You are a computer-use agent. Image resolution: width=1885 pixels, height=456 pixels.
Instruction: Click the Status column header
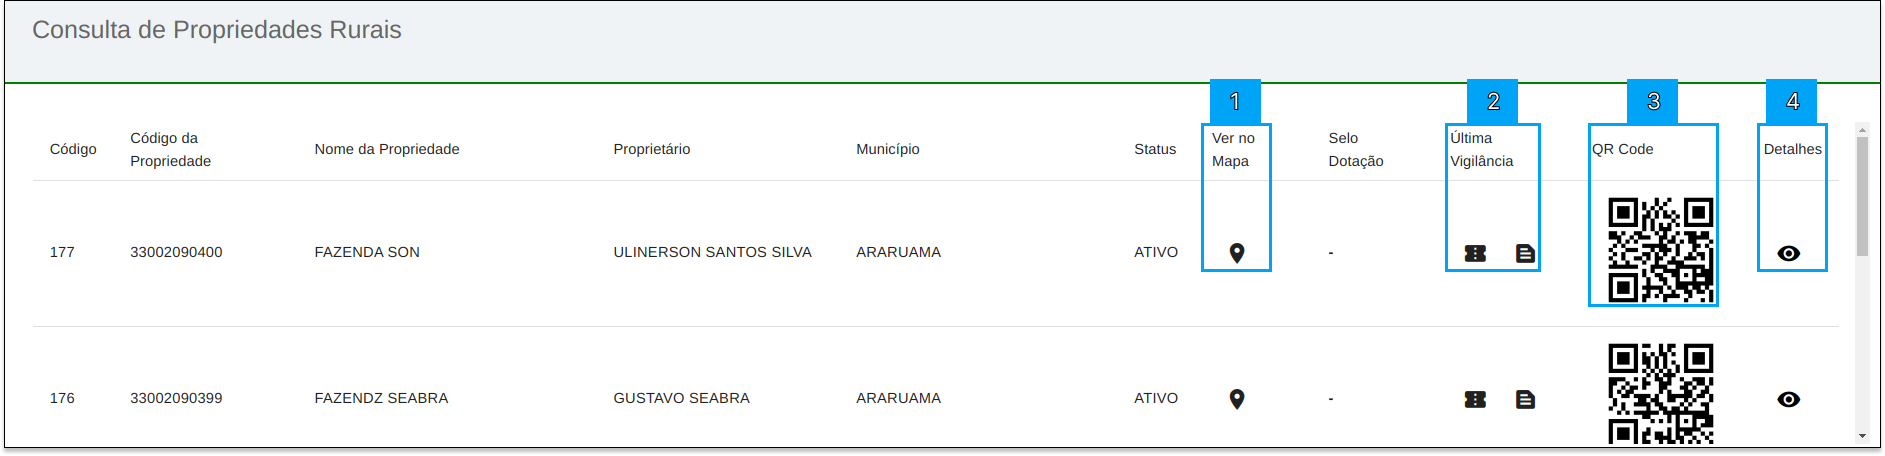(1155, 149)
